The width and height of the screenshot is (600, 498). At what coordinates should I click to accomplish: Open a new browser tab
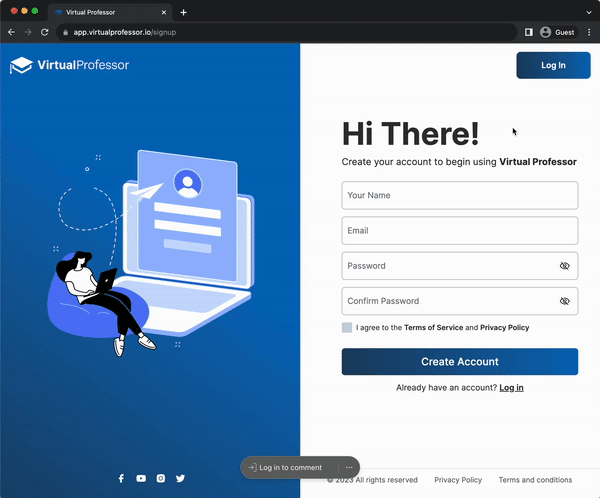pyautogui.click(x=183, y=12)
